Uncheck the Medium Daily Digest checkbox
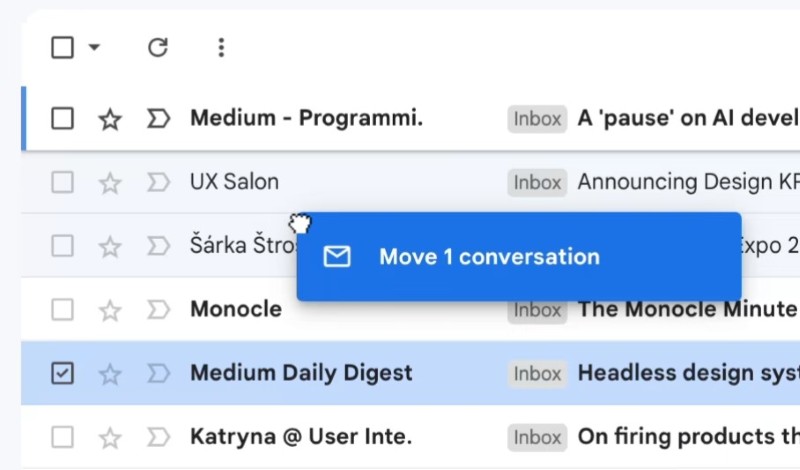 (62, 374)
